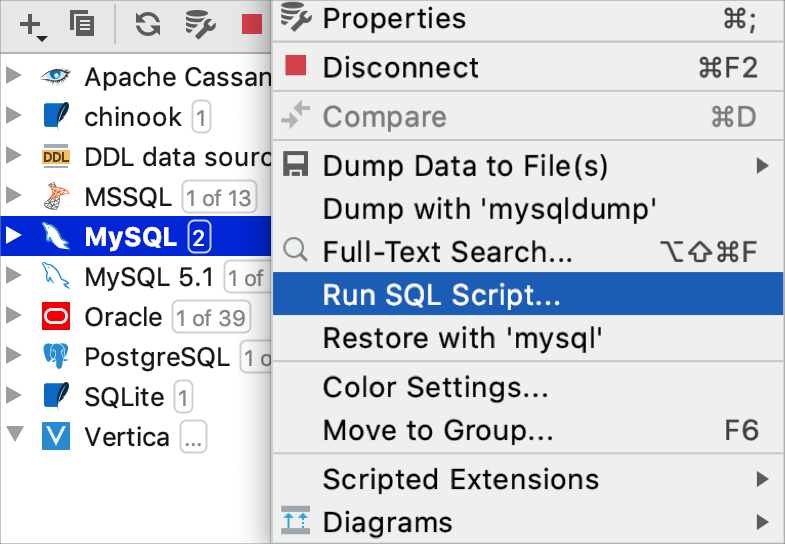Viewport: 785px width, 544px height.
Task: Expand the MySQL 5.1 node
Action: [x=14, y=276]
